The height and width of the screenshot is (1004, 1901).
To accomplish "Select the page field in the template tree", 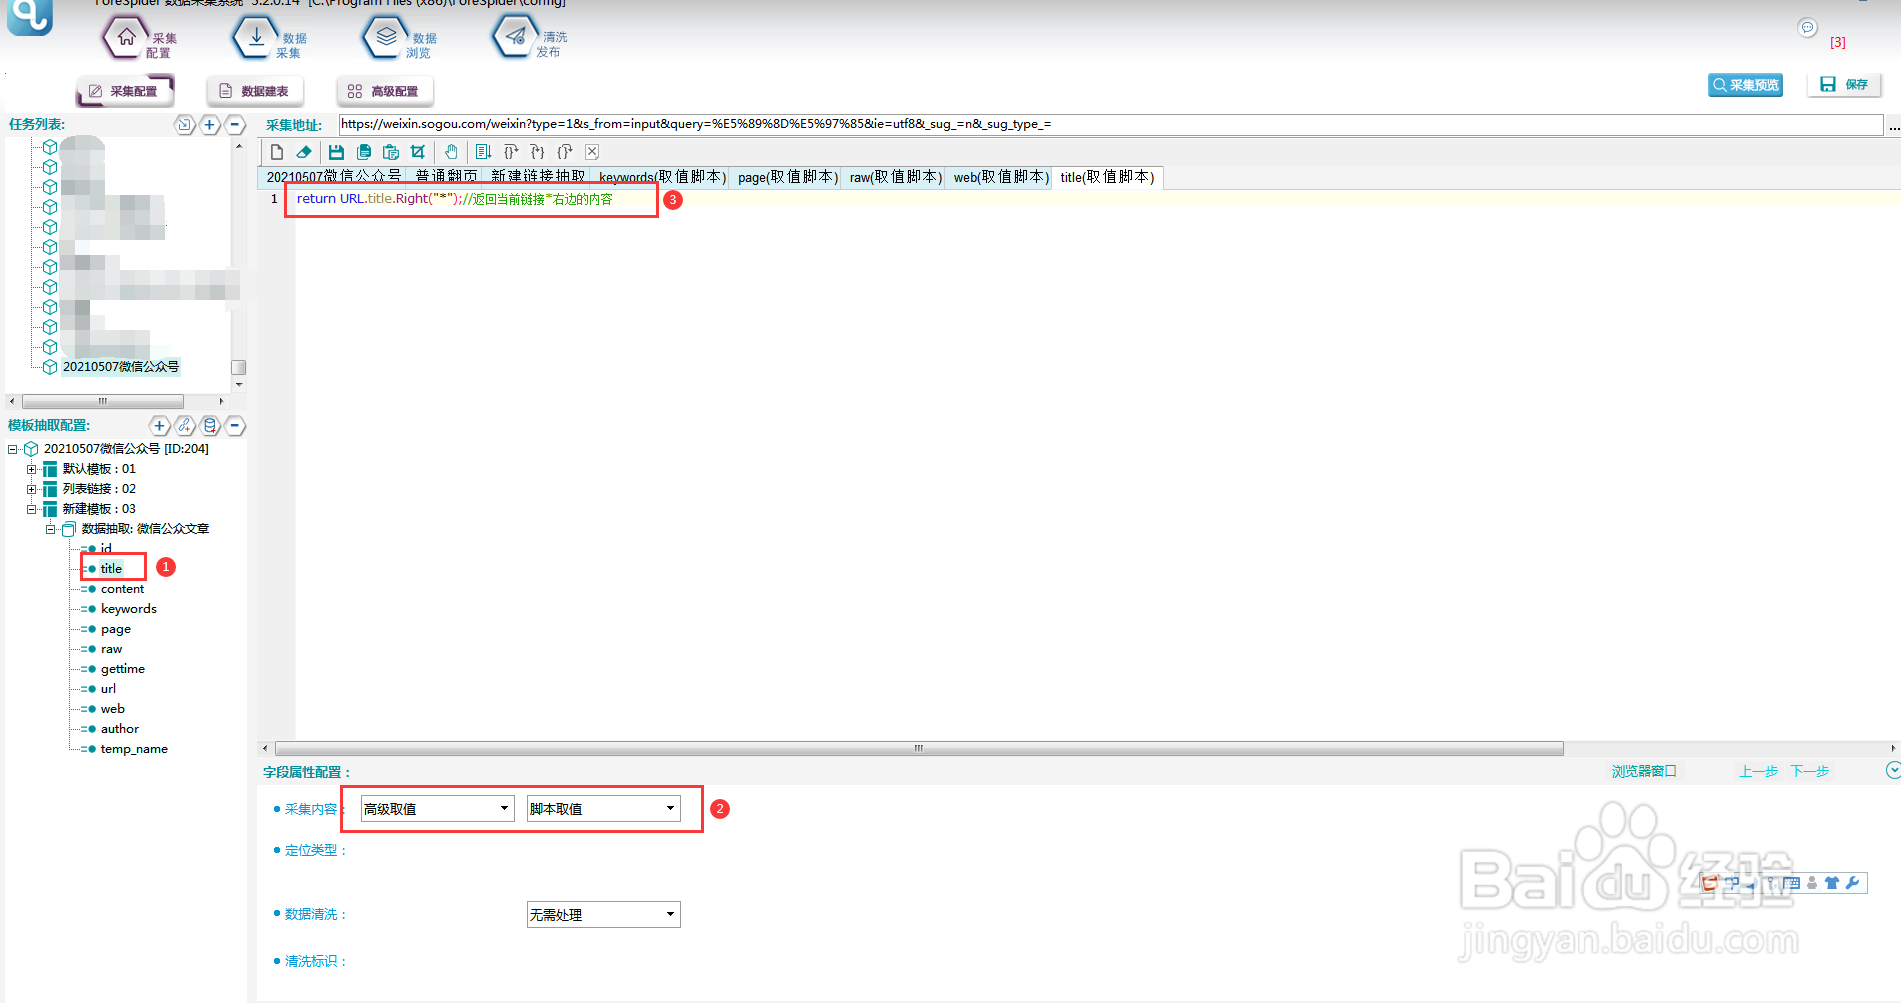I will click(115, 629).
